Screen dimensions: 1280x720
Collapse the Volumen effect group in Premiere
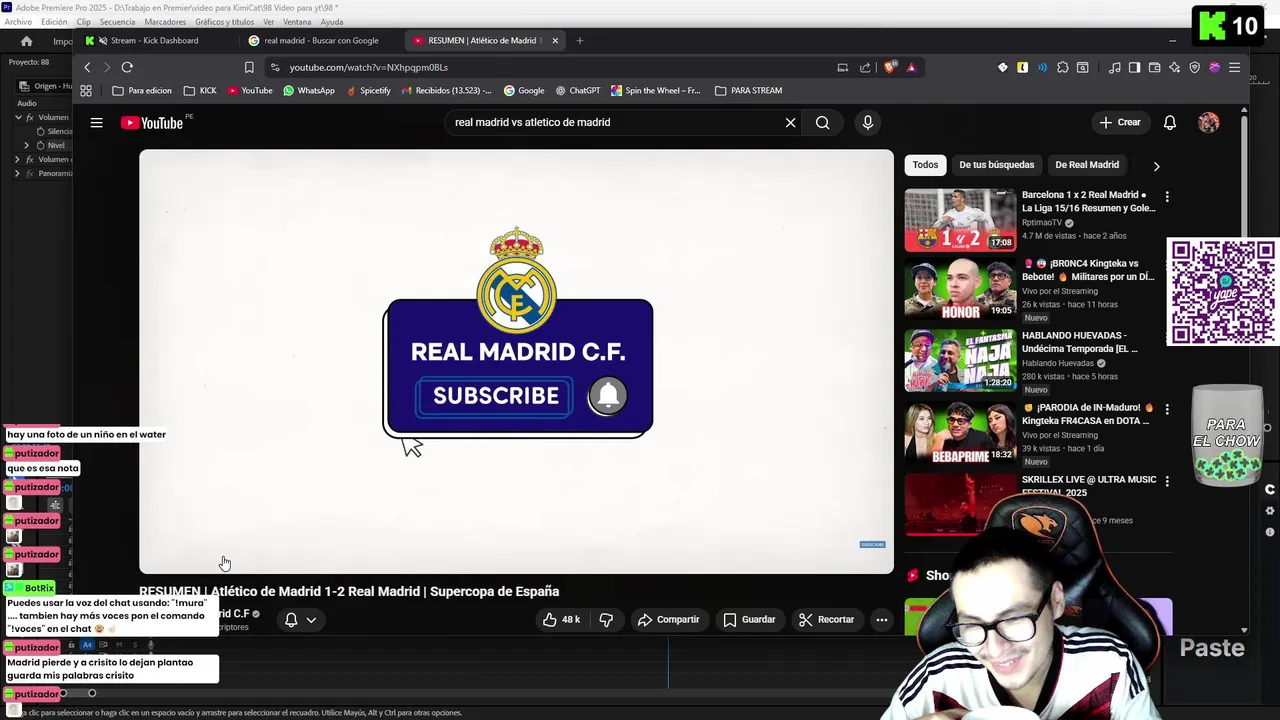pos(17,117)
